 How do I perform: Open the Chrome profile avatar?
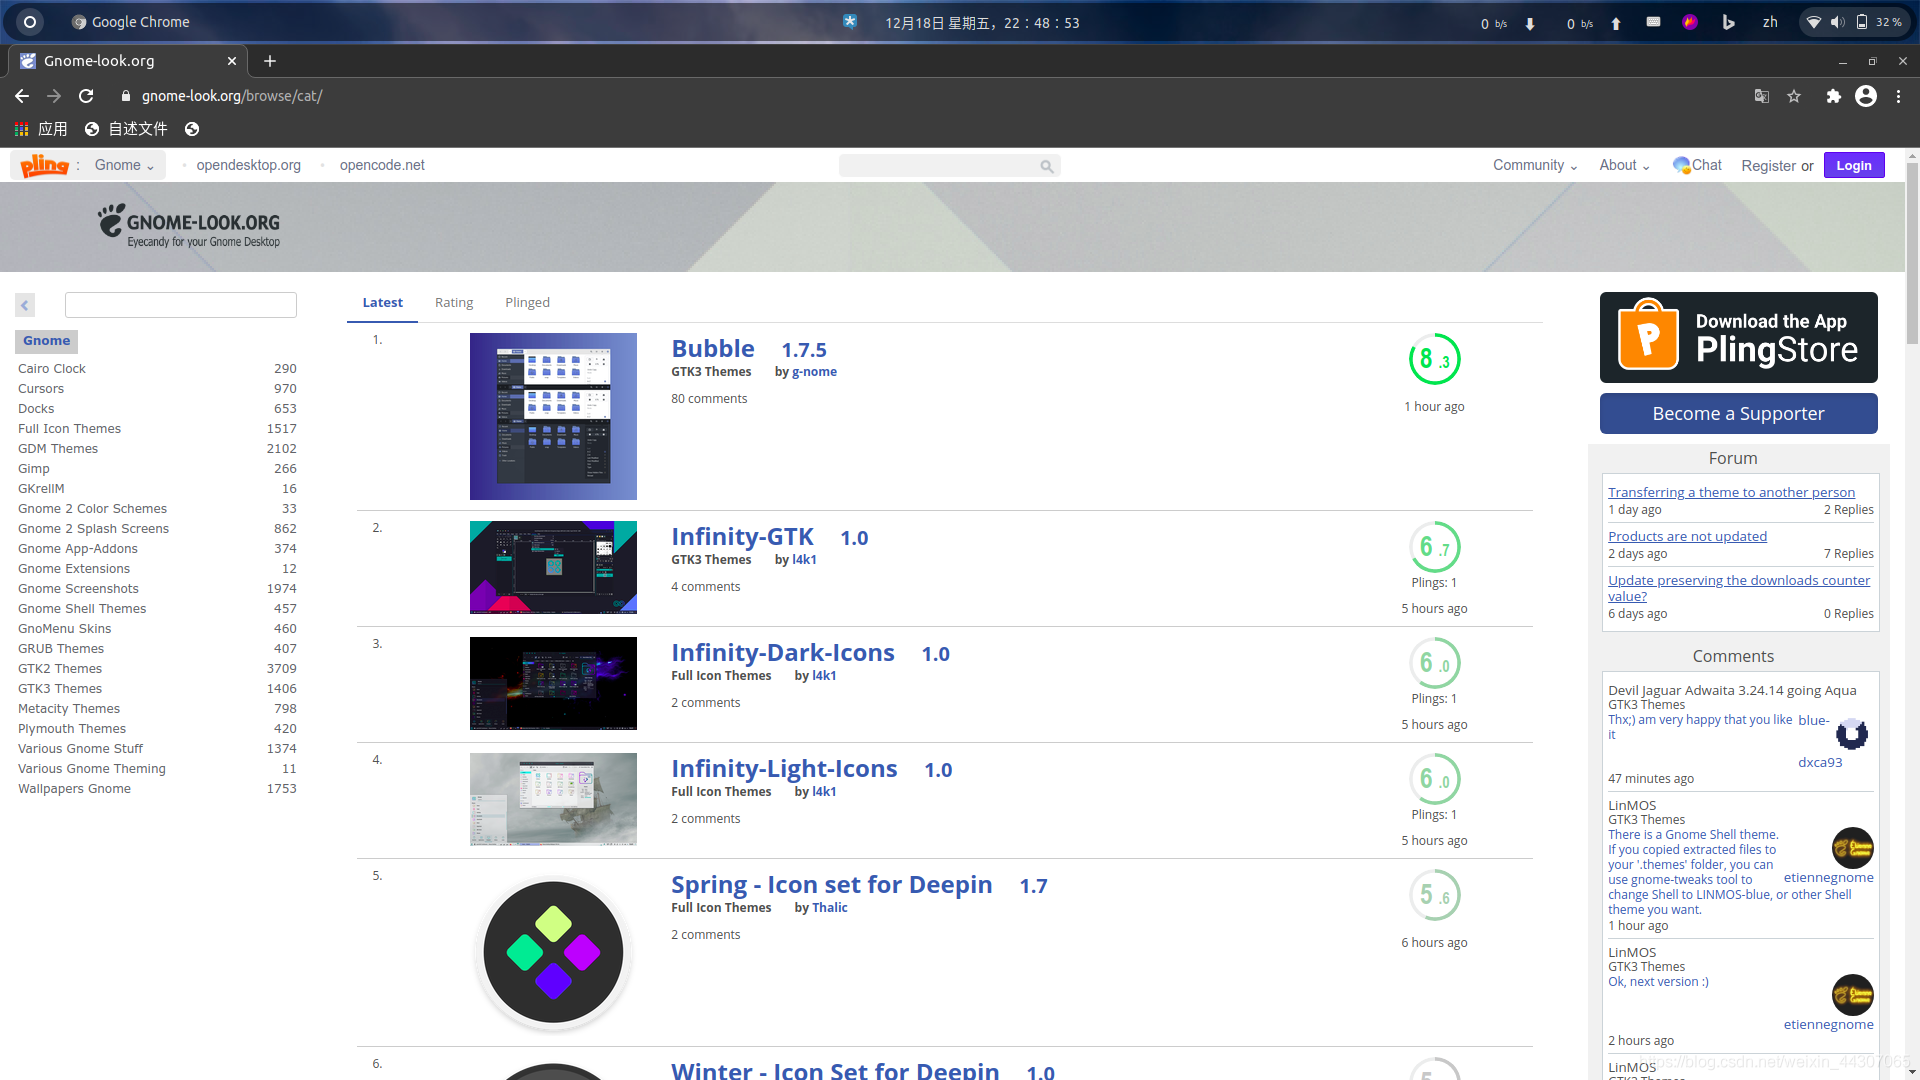[1866, 96]
